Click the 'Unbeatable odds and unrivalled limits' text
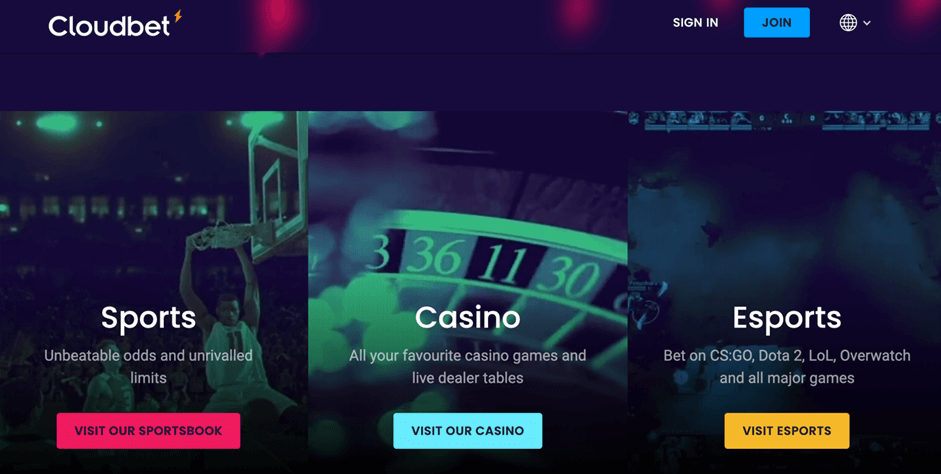Viewport: 941px width, 474px height. pos(148,366)
